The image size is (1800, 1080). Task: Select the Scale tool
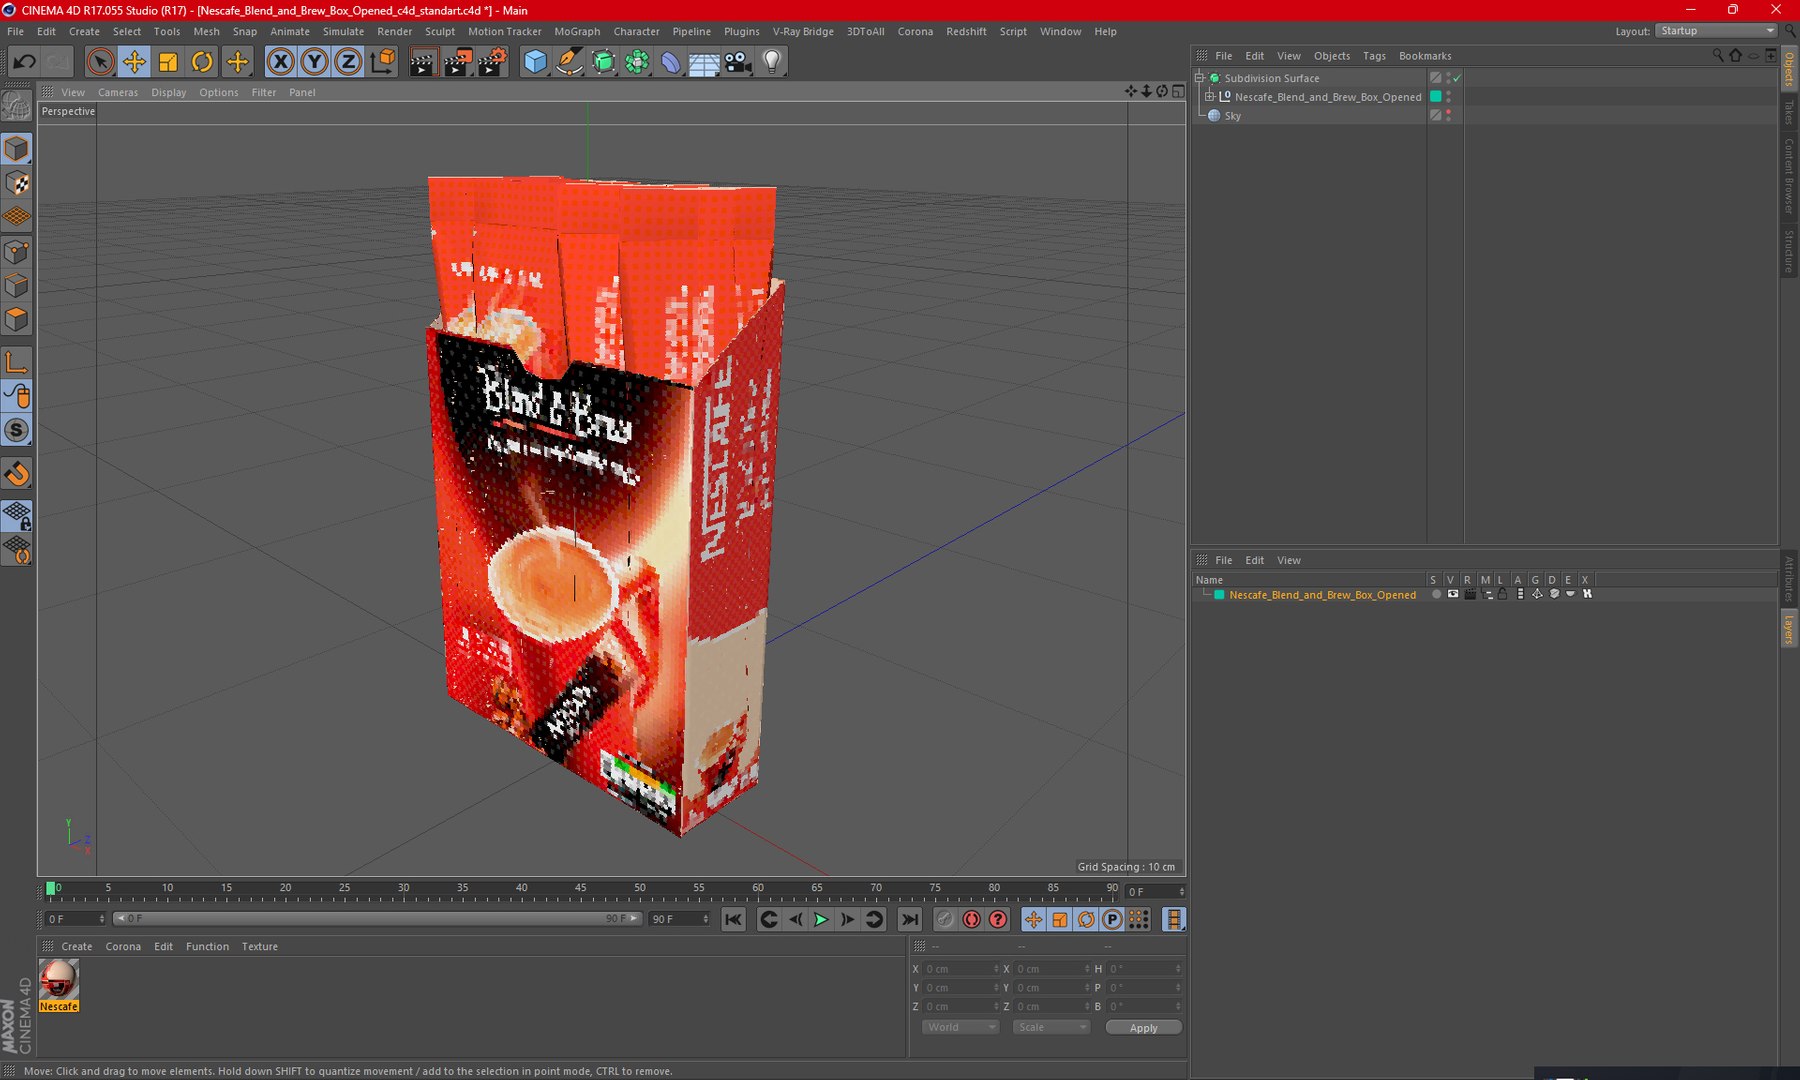point(168,62)
